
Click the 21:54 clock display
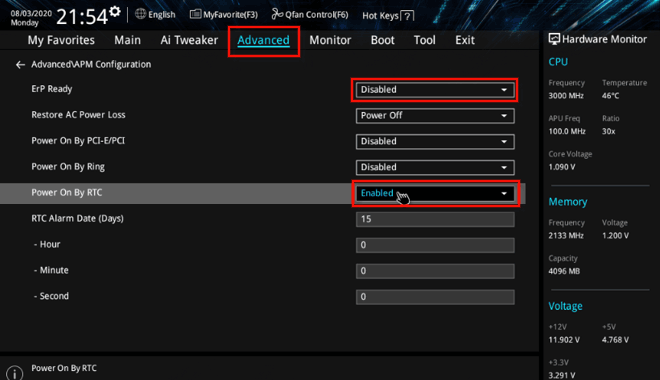pyautogui.click(x=82, y=17)
